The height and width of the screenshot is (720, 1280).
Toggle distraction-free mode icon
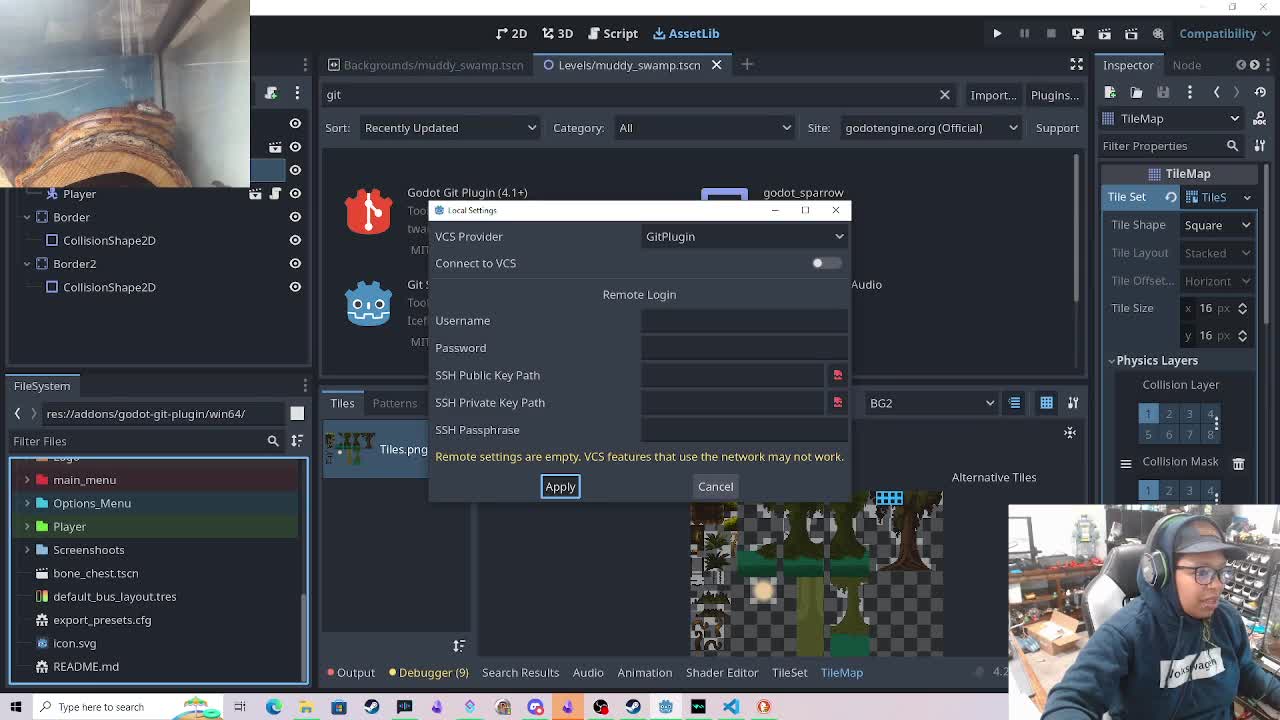(x=1077, y=65)
